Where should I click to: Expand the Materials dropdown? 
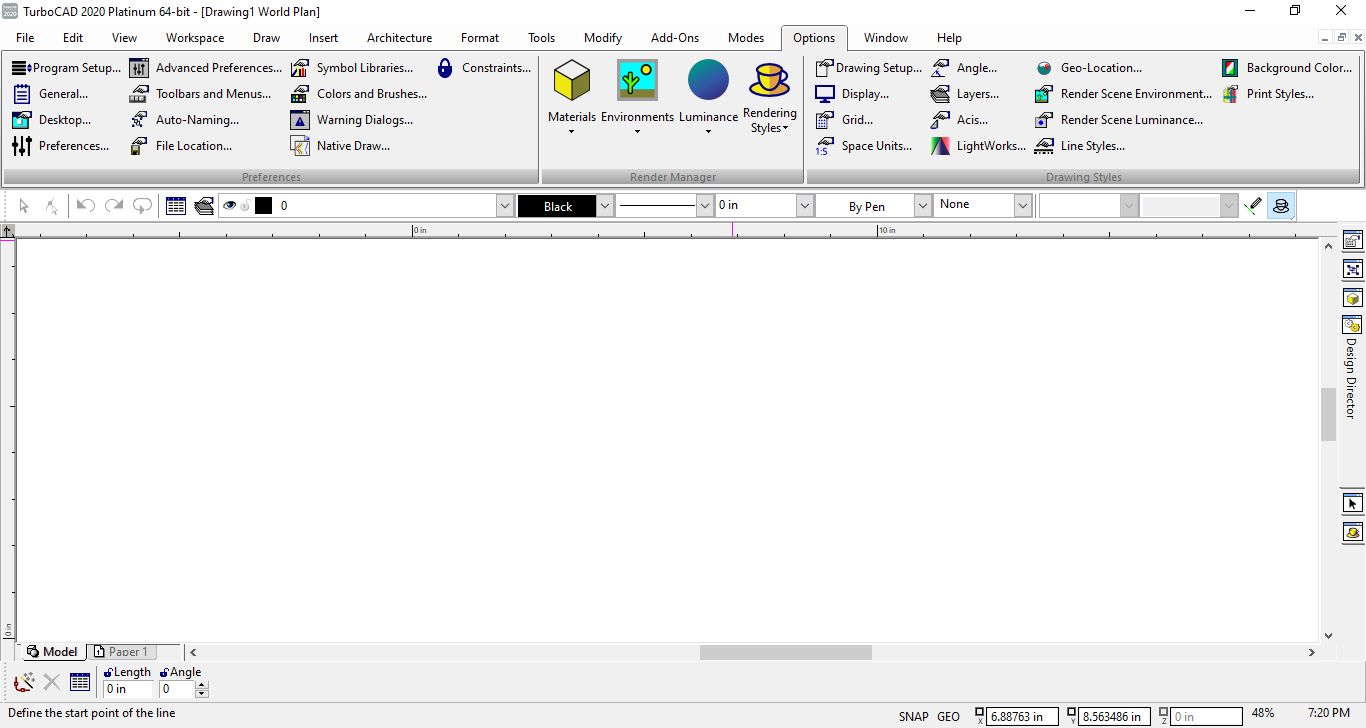point(572,131)
